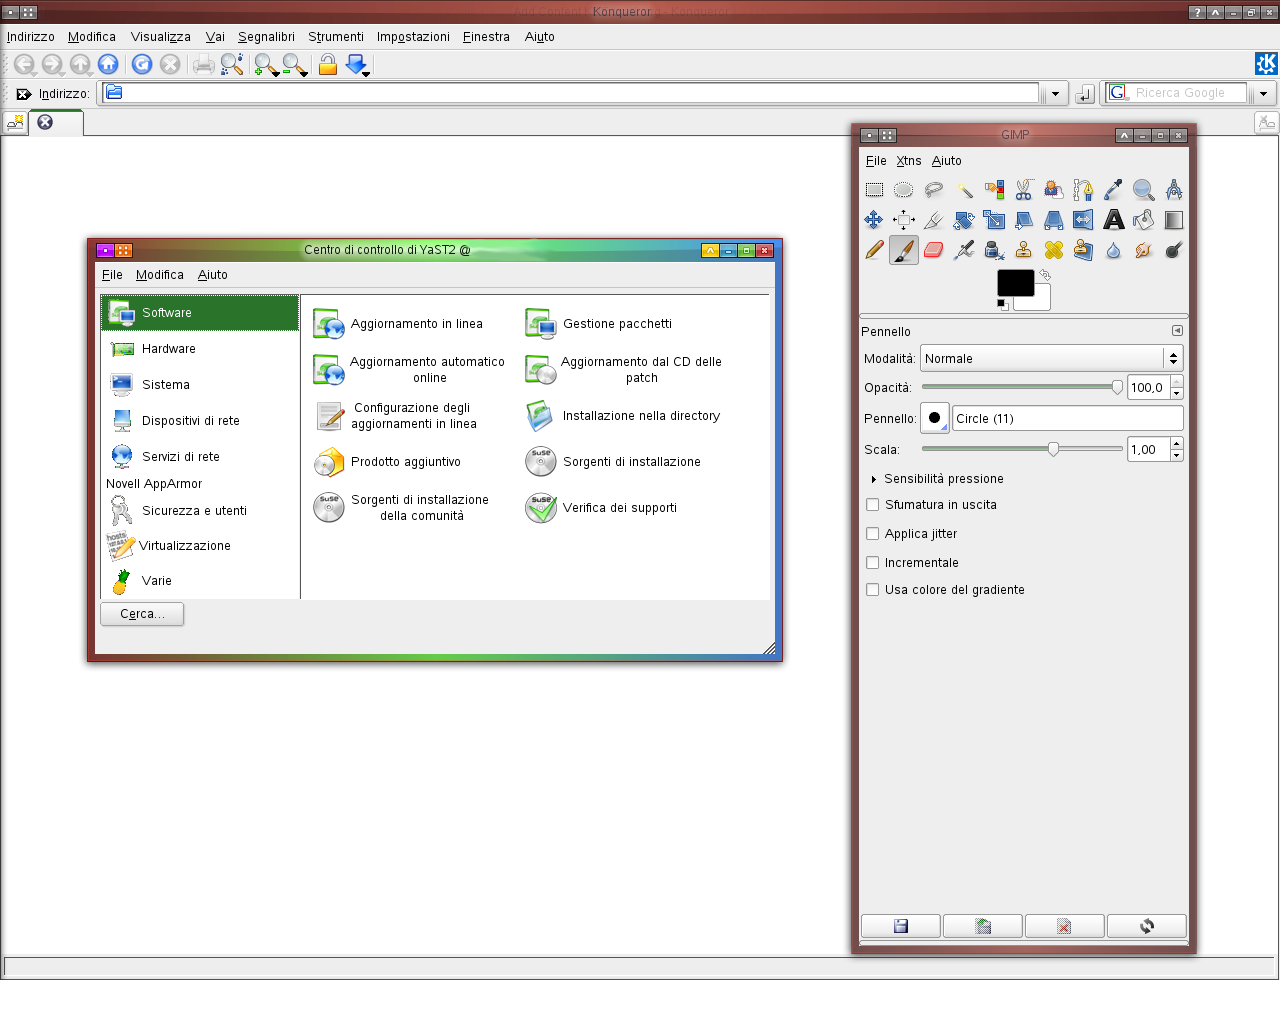Click the Cerca... button in YaST
1280x1024 pixels.
(142, 614)
